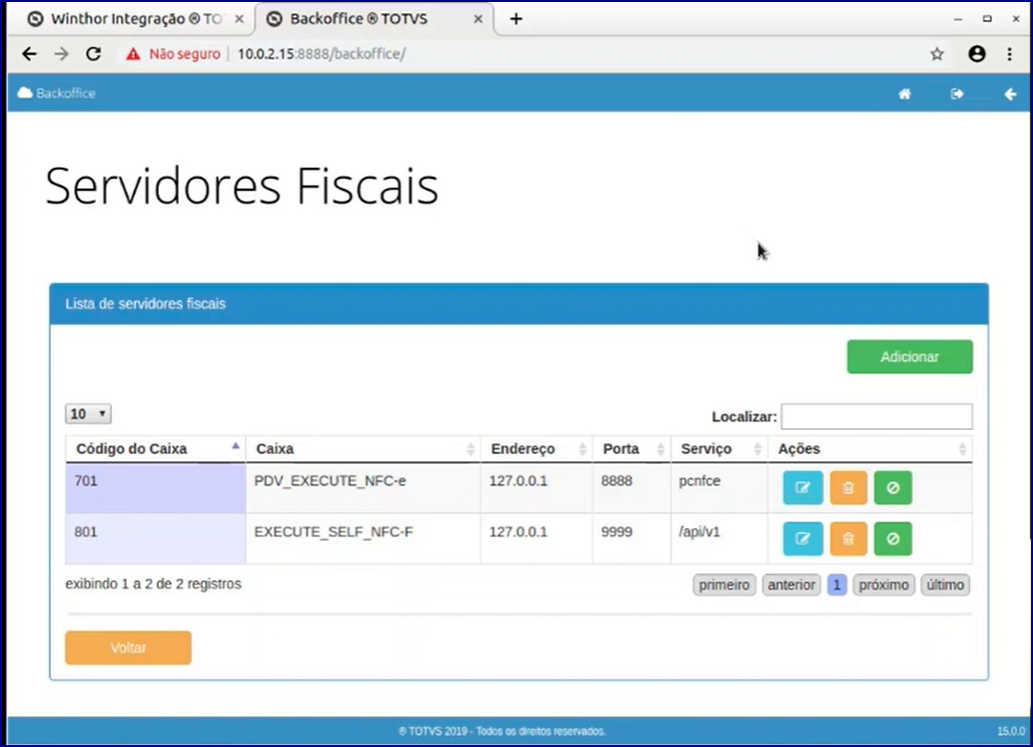This screenshot has height=747, width=1033.
Task: Click the logout icon in blue header
Action: pos(957,94)
